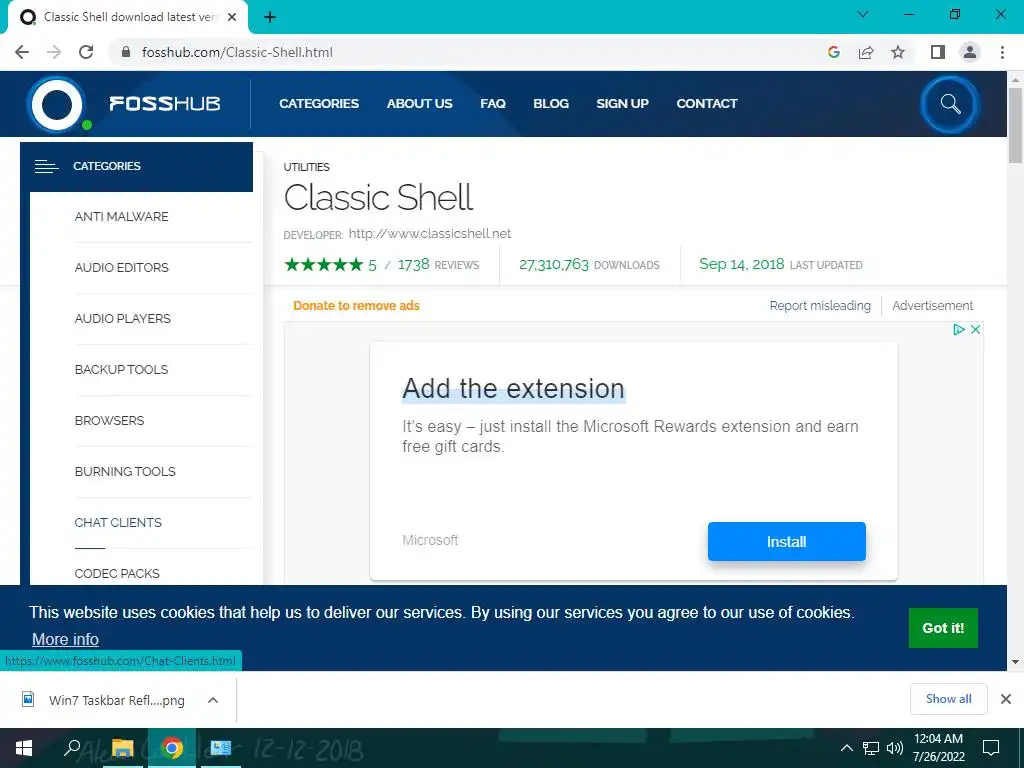Accept cookies with Got it! button

(x=943, y=628)
